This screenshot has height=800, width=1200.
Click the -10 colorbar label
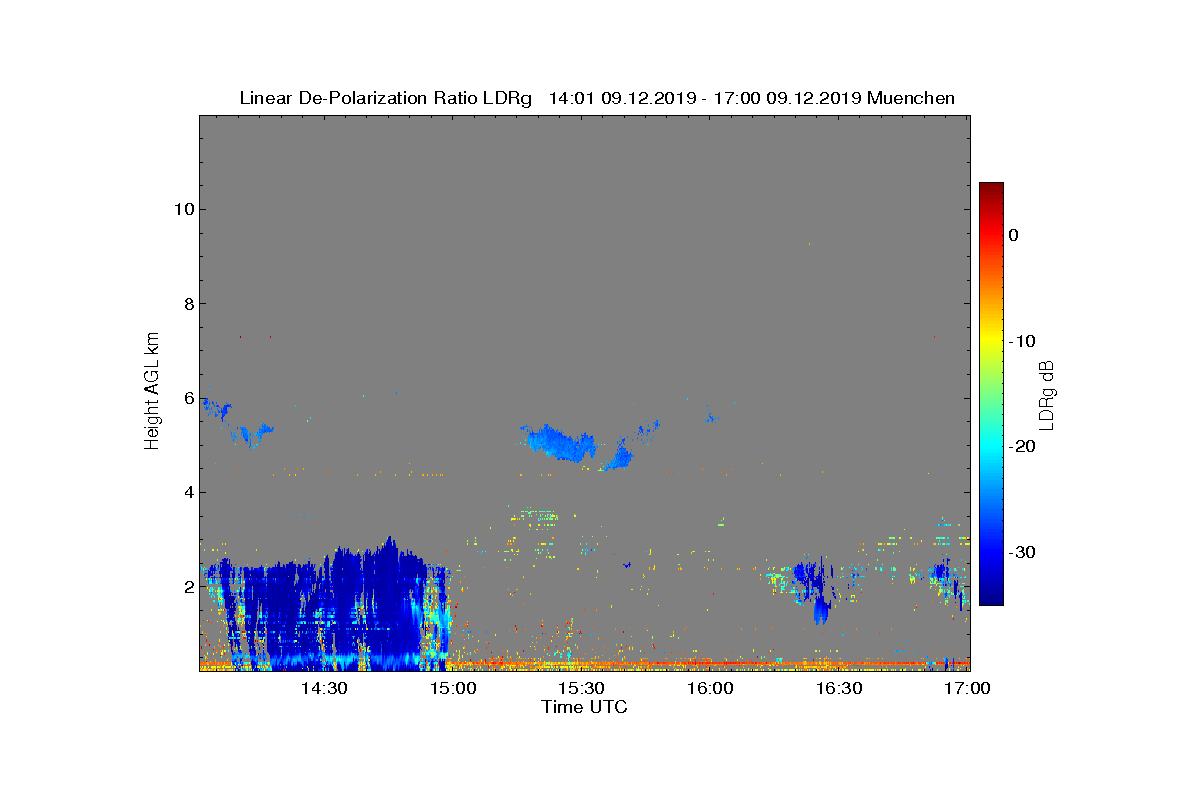(x=1022, y=341)
